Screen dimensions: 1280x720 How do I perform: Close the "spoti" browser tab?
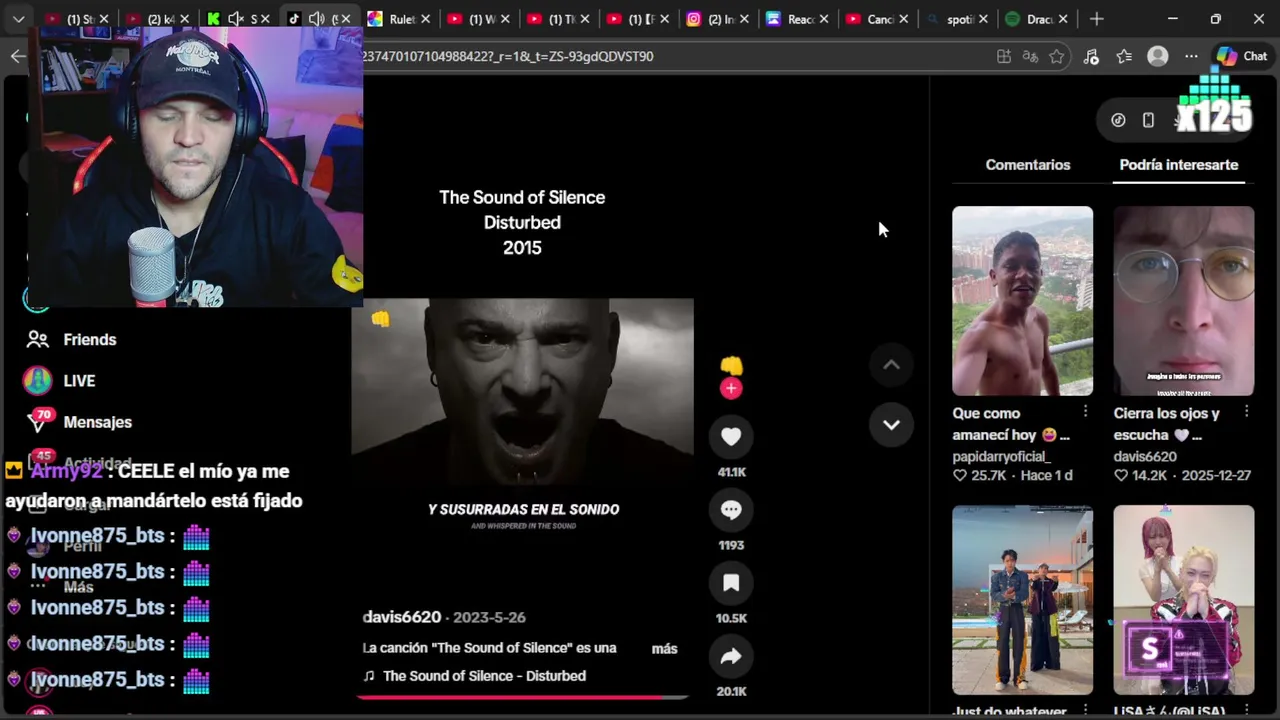point(983,19)
